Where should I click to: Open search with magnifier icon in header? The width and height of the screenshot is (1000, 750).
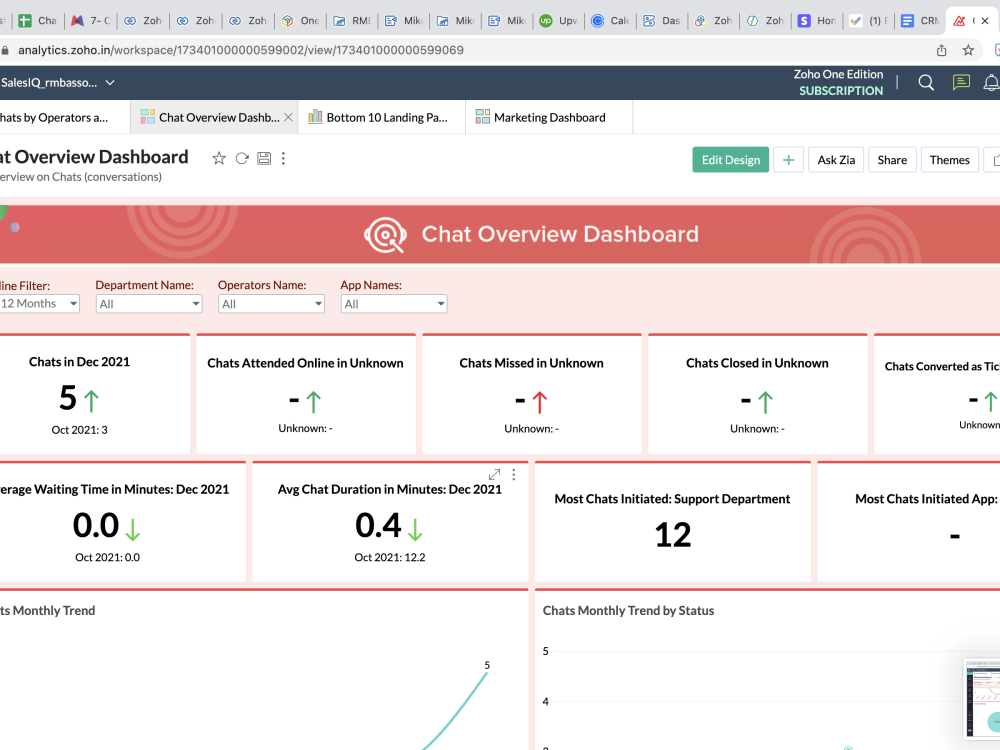[x=926, y=82]
